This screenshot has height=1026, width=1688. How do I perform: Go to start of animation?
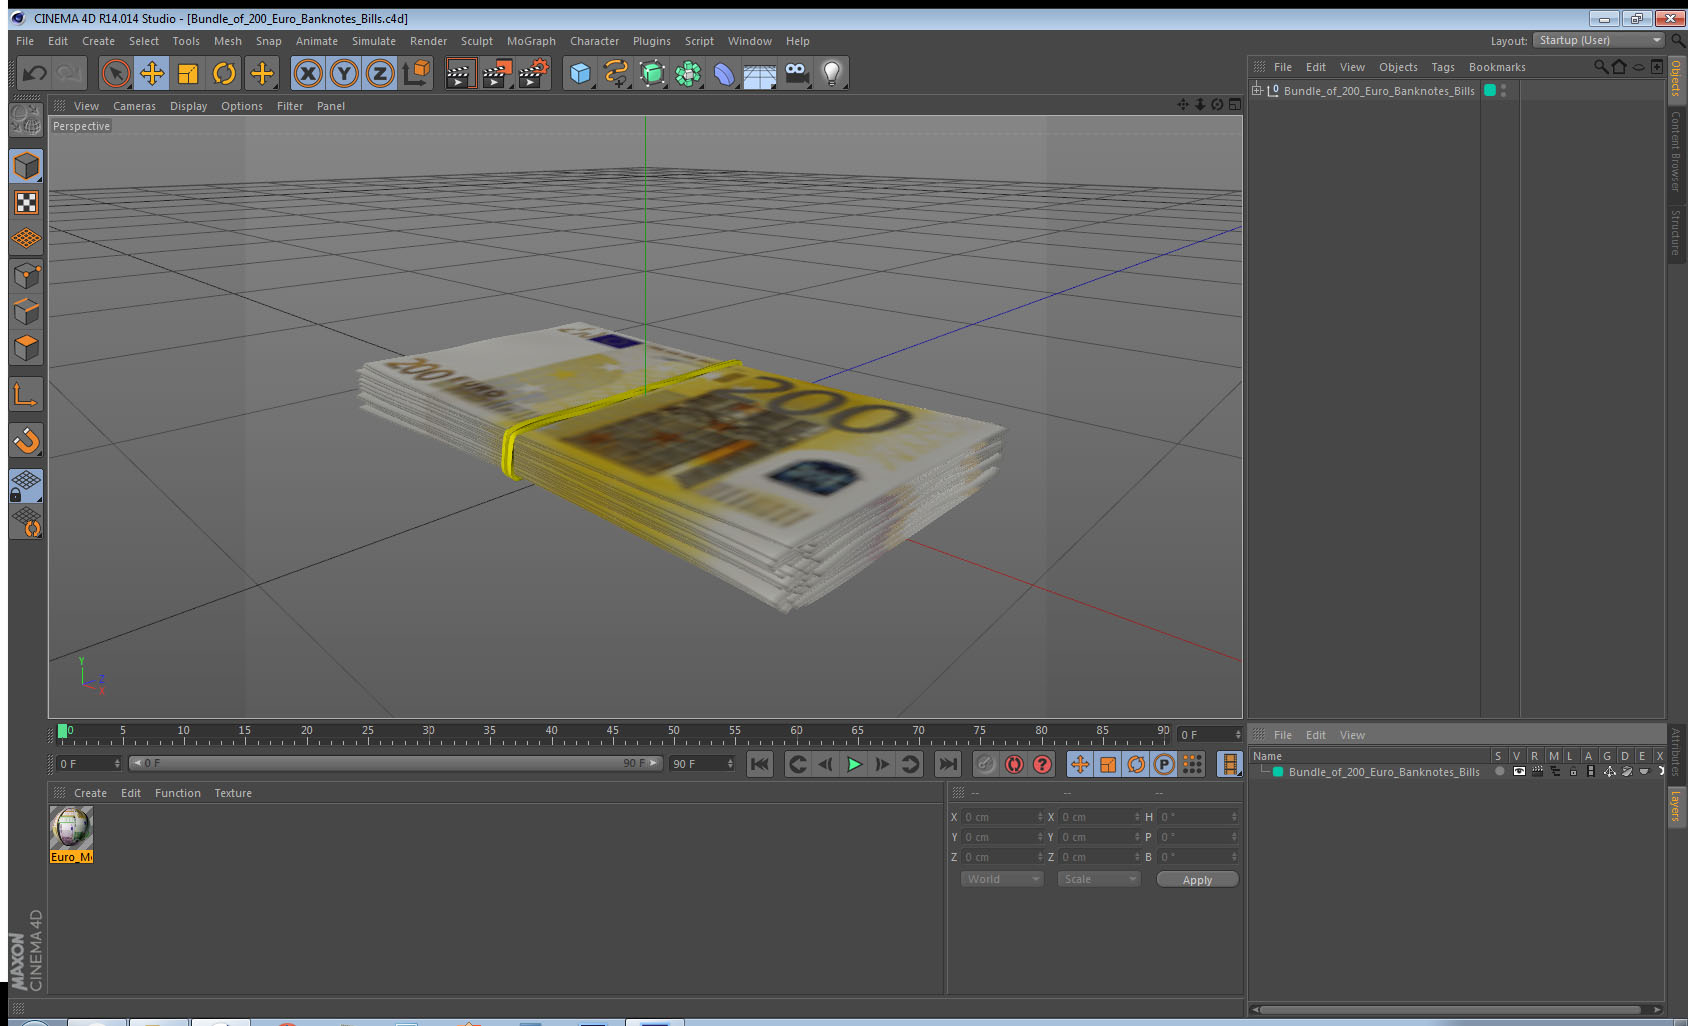coord(760,764)
